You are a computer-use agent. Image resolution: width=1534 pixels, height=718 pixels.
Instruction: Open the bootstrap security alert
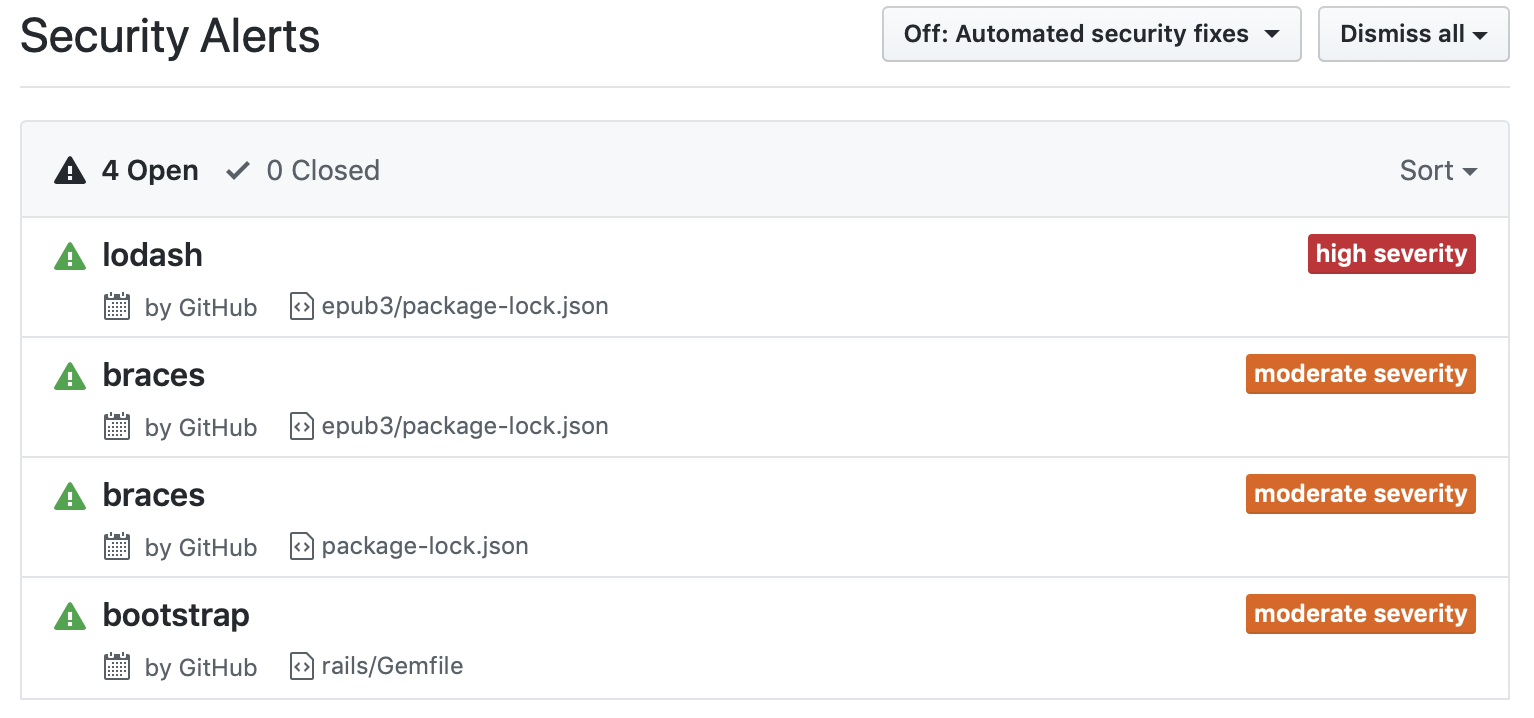coord(176,615)
